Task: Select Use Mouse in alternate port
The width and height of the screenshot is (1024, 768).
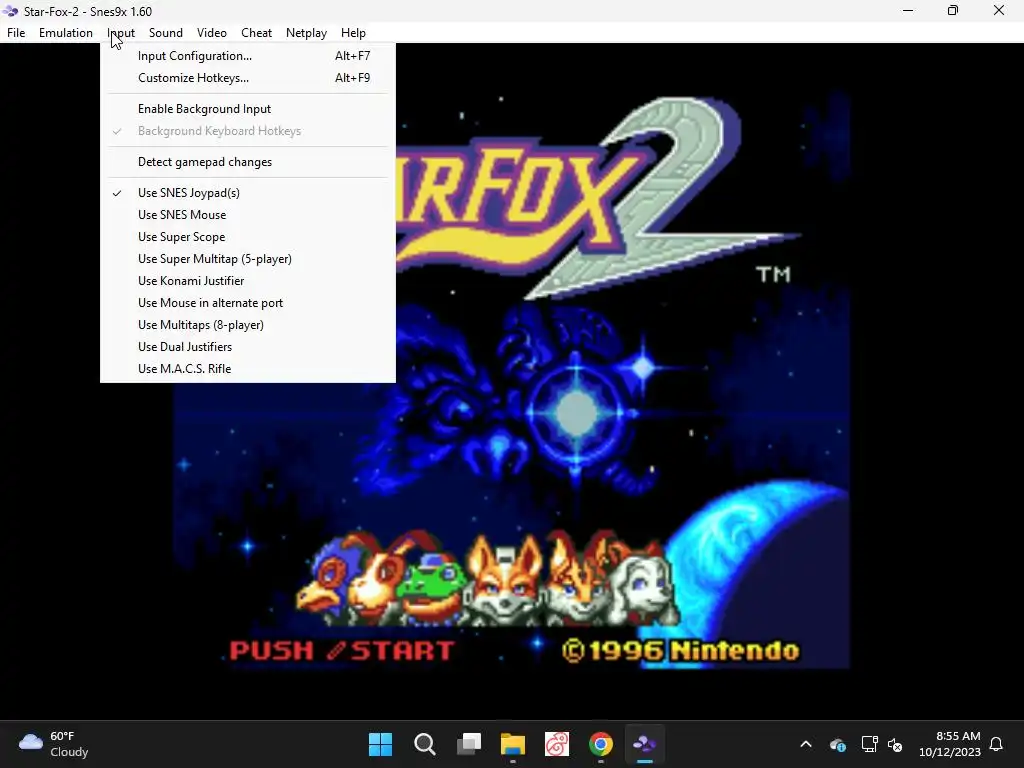Action: click(x=248, y=303)
